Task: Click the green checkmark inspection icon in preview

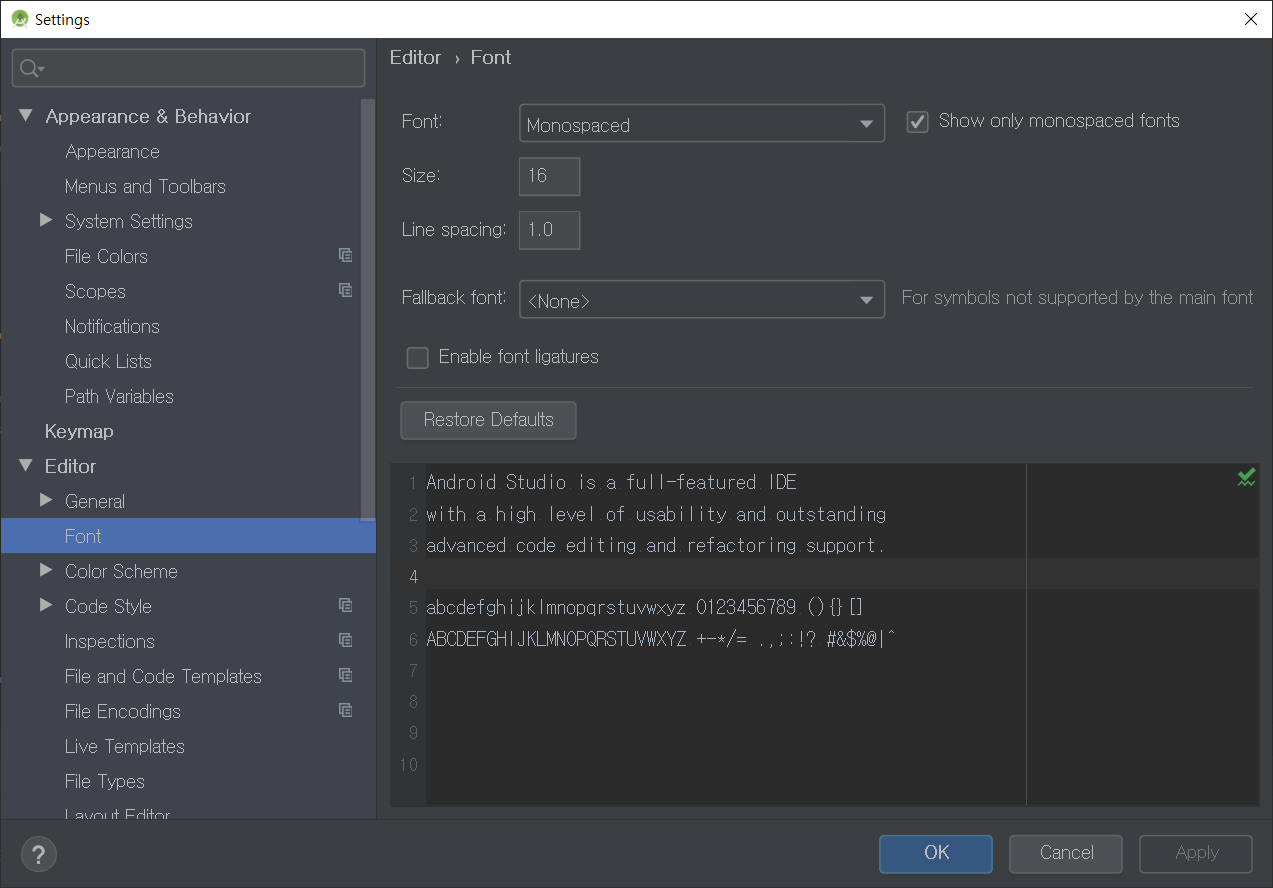Action: pos(1246,478)
